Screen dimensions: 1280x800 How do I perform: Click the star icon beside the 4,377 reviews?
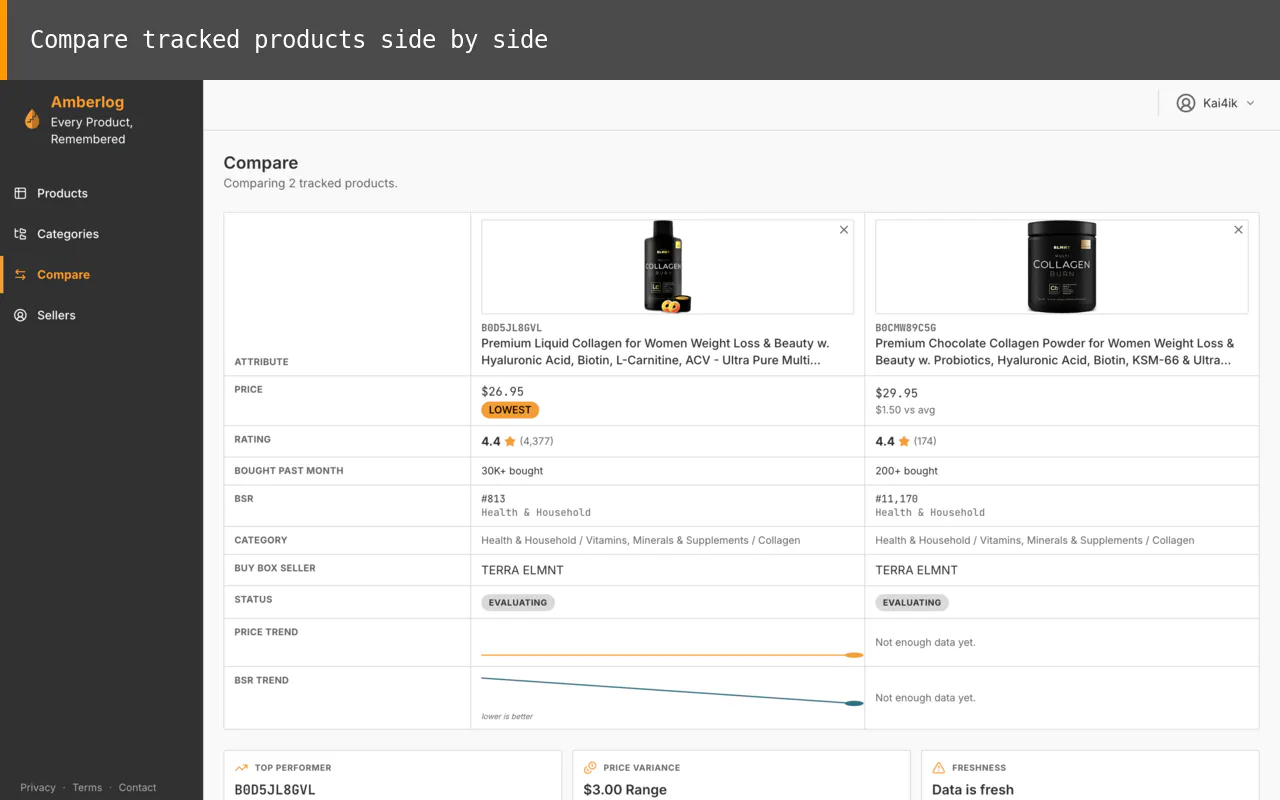tap(510, 441)
